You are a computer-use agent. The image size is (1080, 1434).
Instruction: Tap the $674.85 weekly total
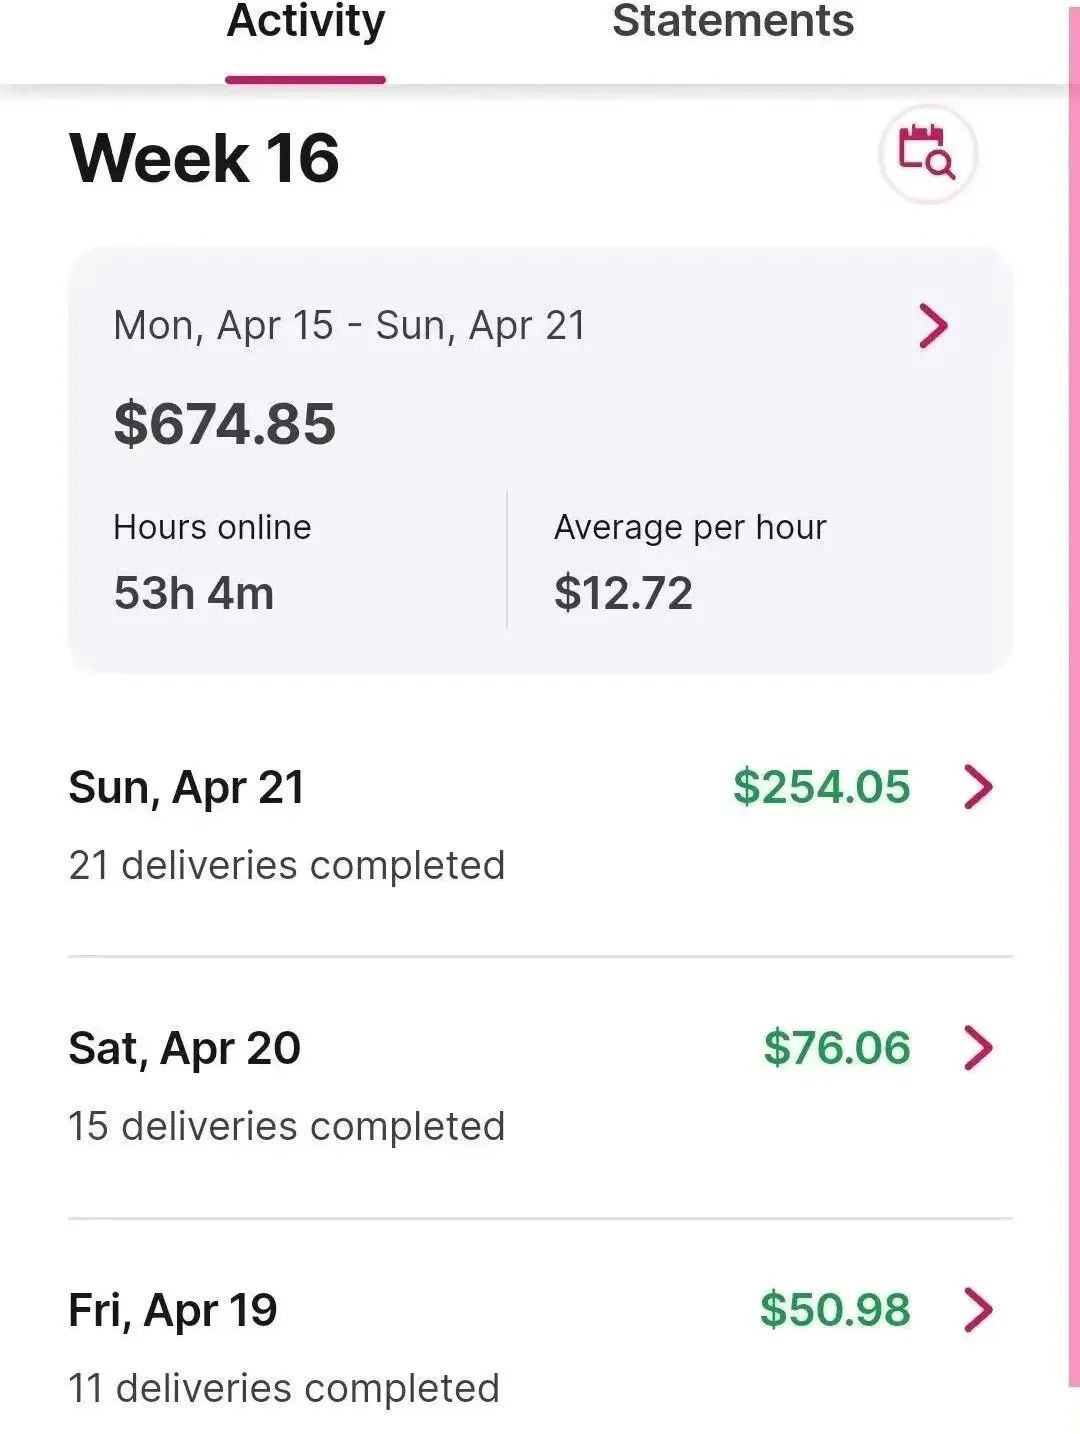[224, 423]
